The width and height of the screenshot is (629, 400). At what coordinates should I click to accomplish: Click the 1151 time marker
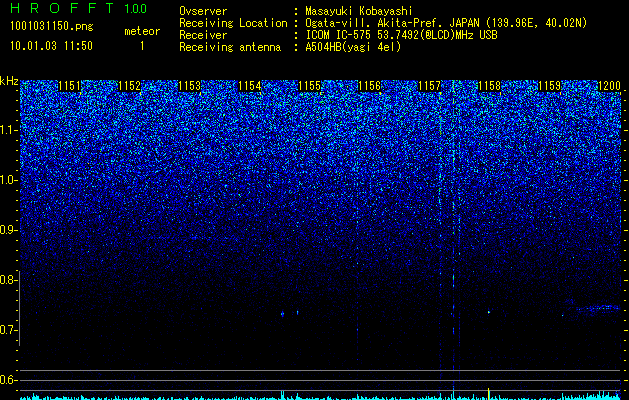tap(69, 86)
